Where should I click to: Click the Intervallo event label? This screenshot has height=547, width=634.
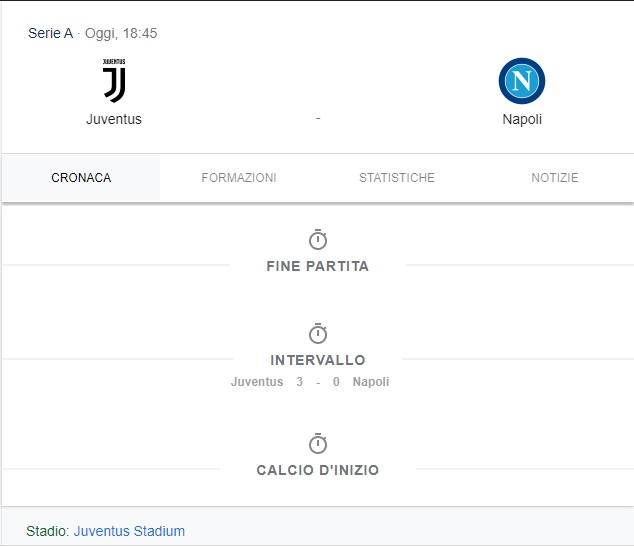(318, 360)
